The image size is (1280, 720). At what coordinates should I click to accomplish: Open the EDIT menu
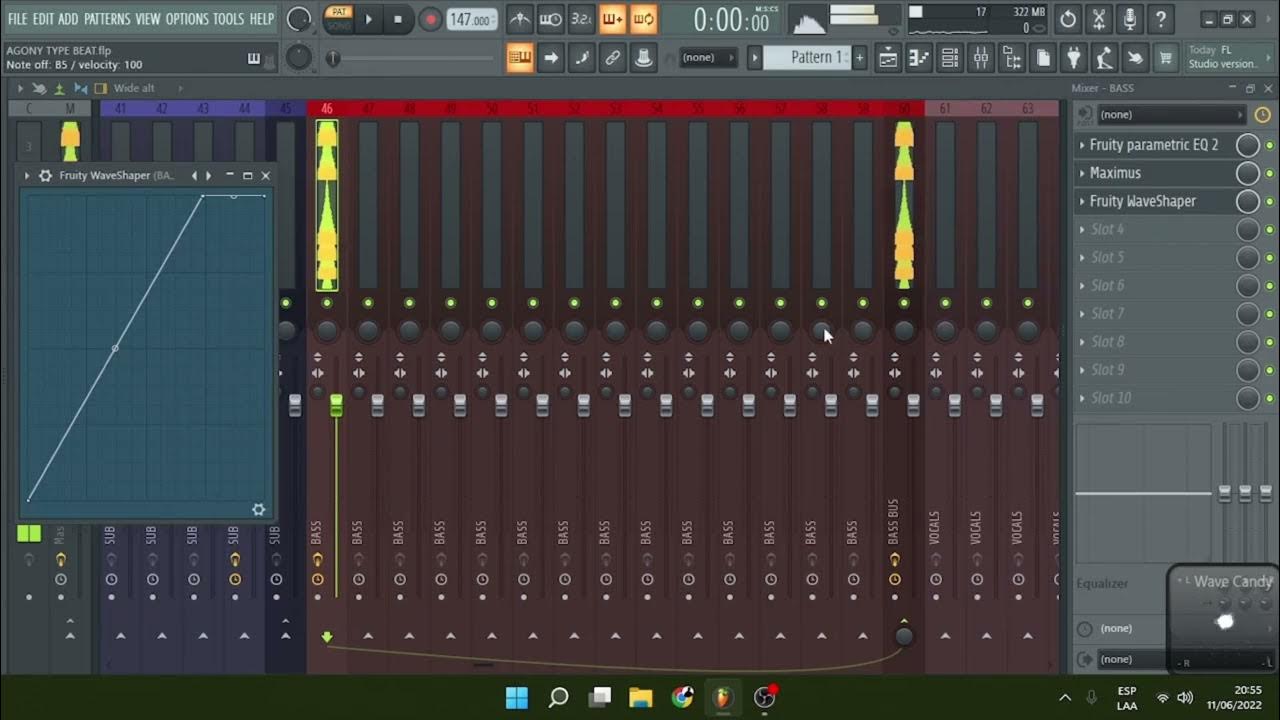(43, 19)
